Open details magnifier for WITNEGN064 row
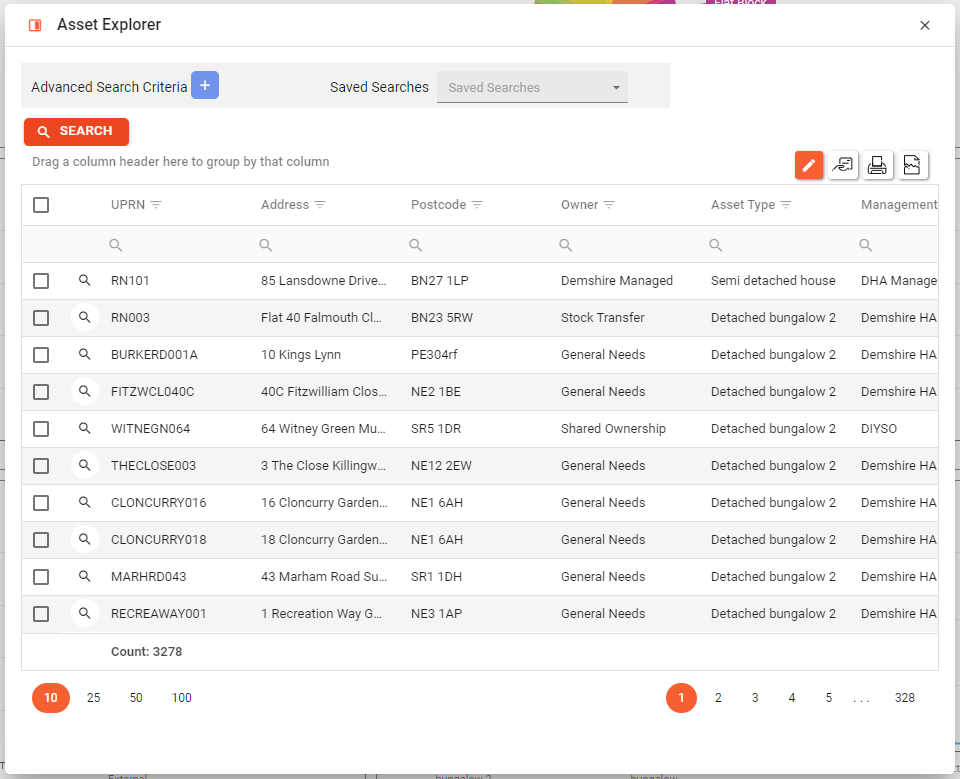 (85, 429)
